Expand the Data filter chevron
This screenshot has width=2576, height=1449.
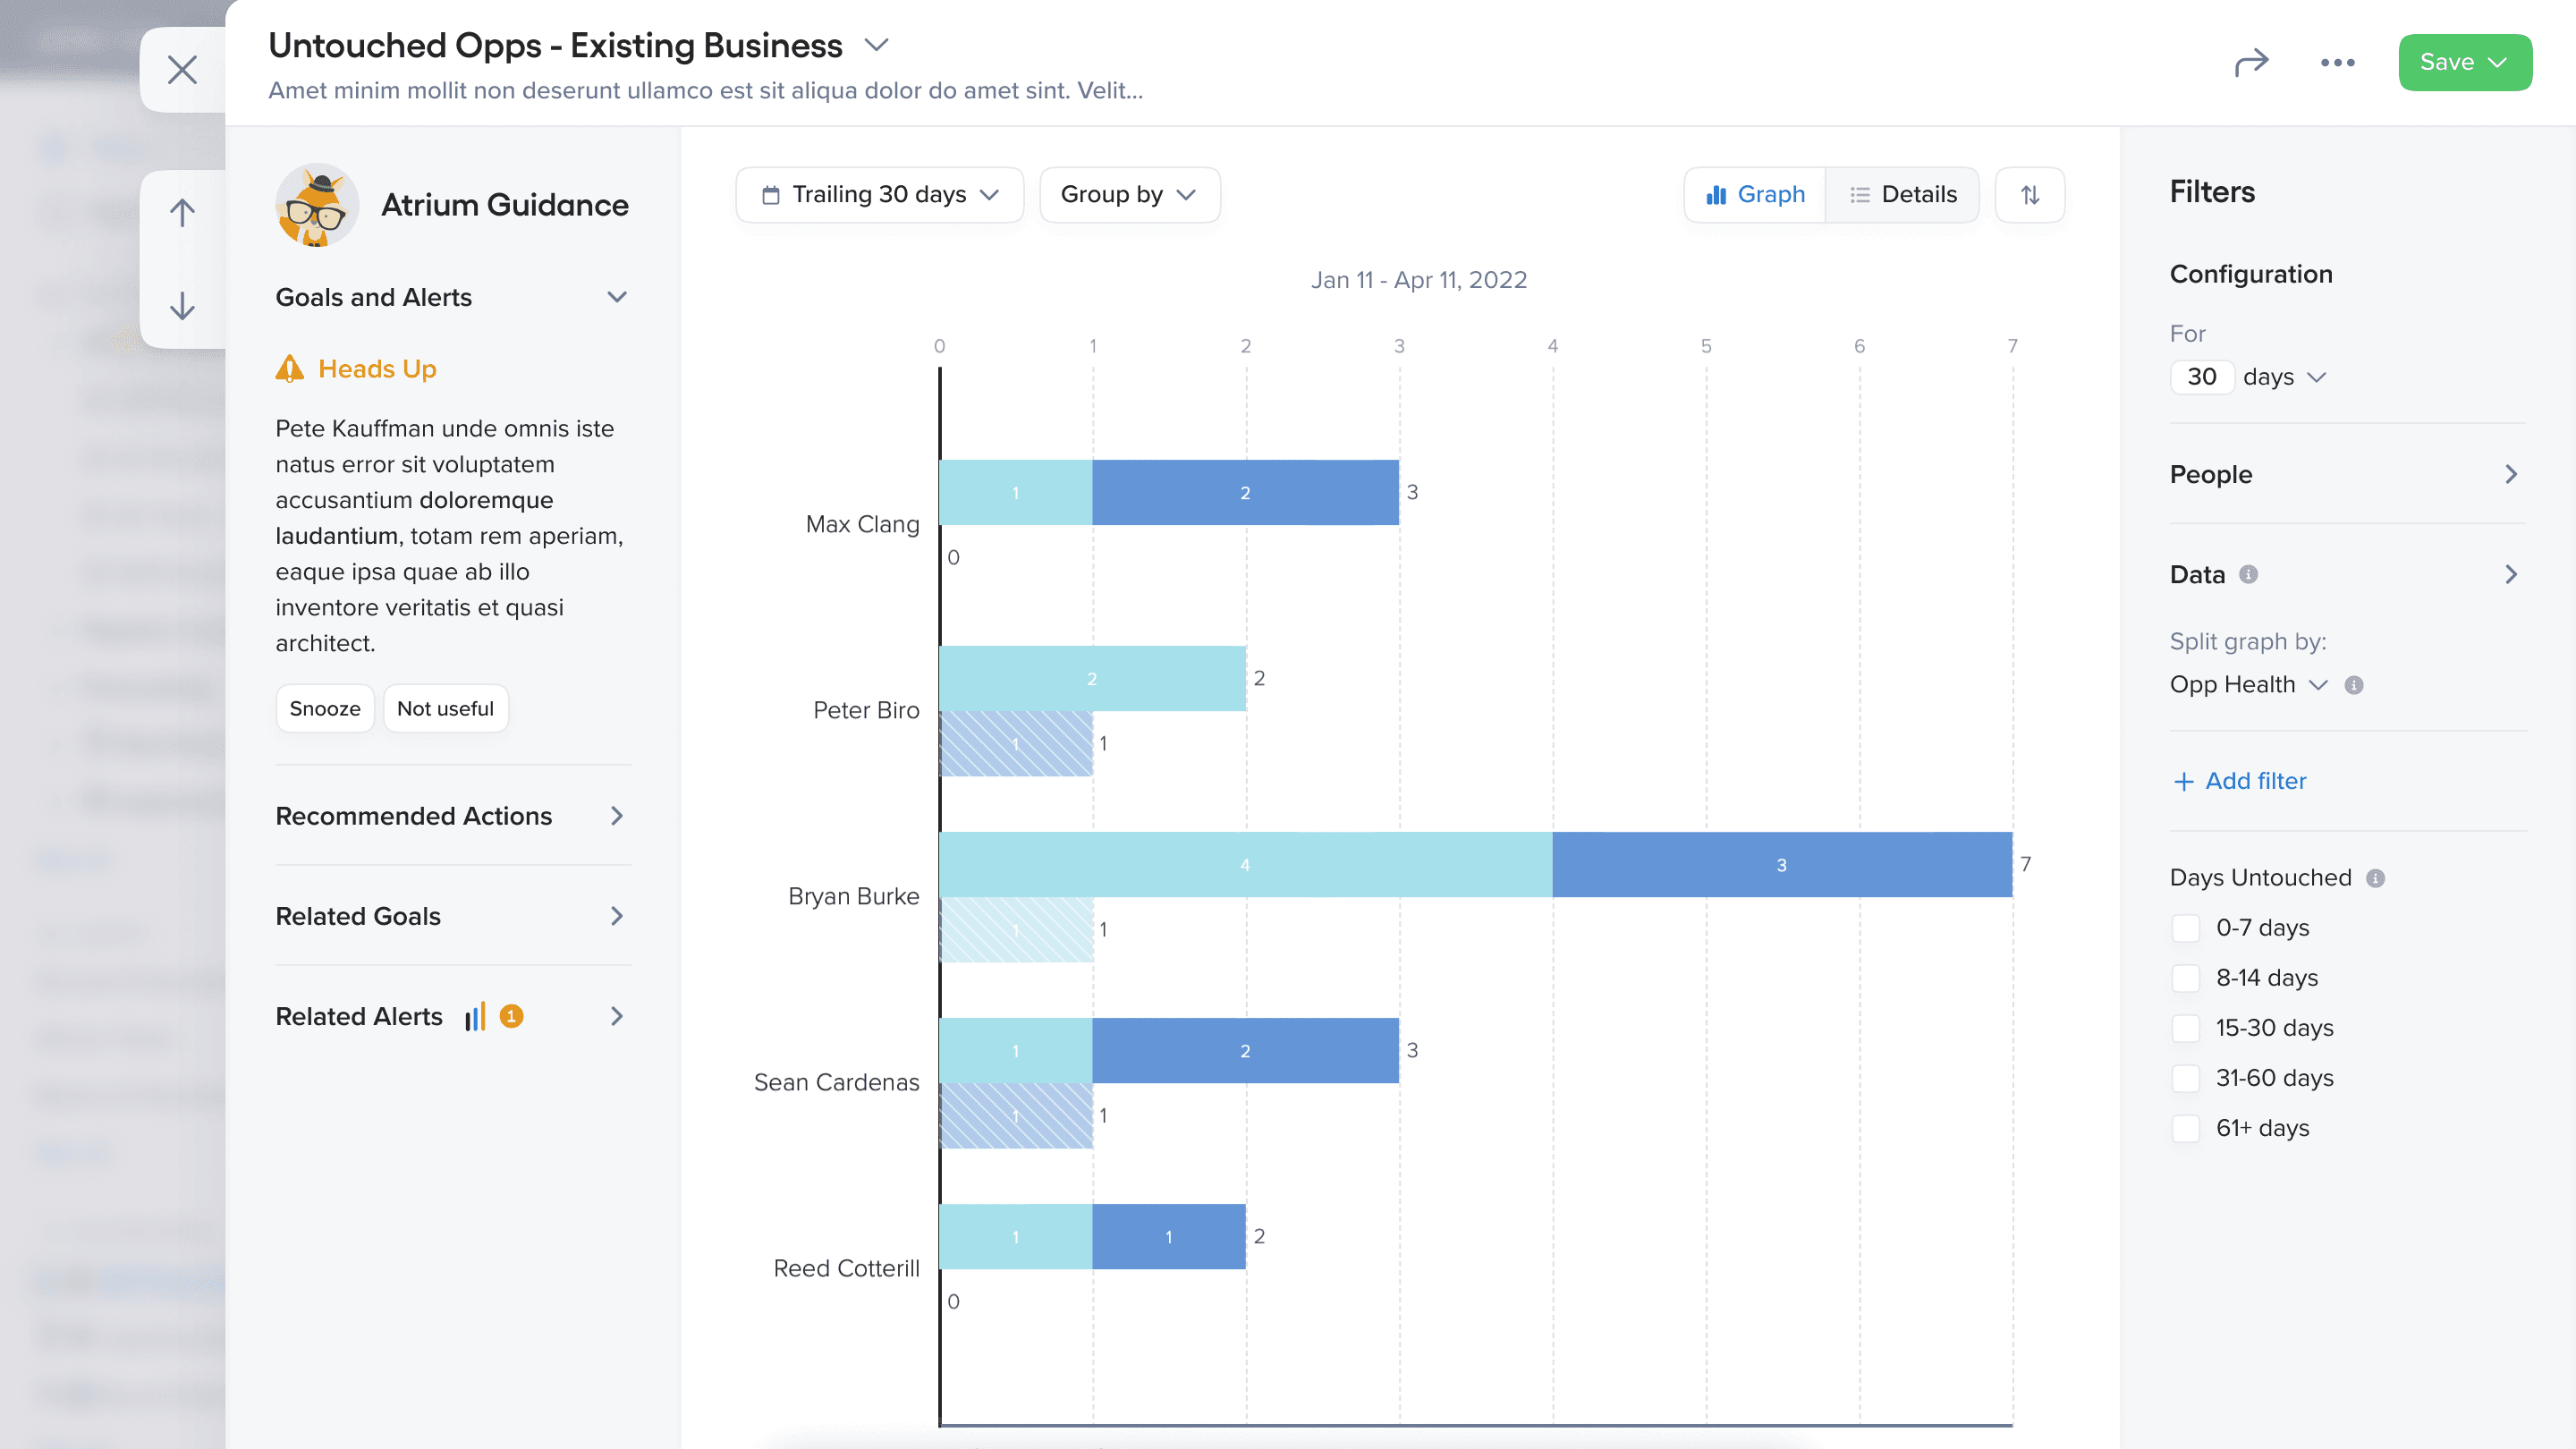click(x=2511, y=574)
